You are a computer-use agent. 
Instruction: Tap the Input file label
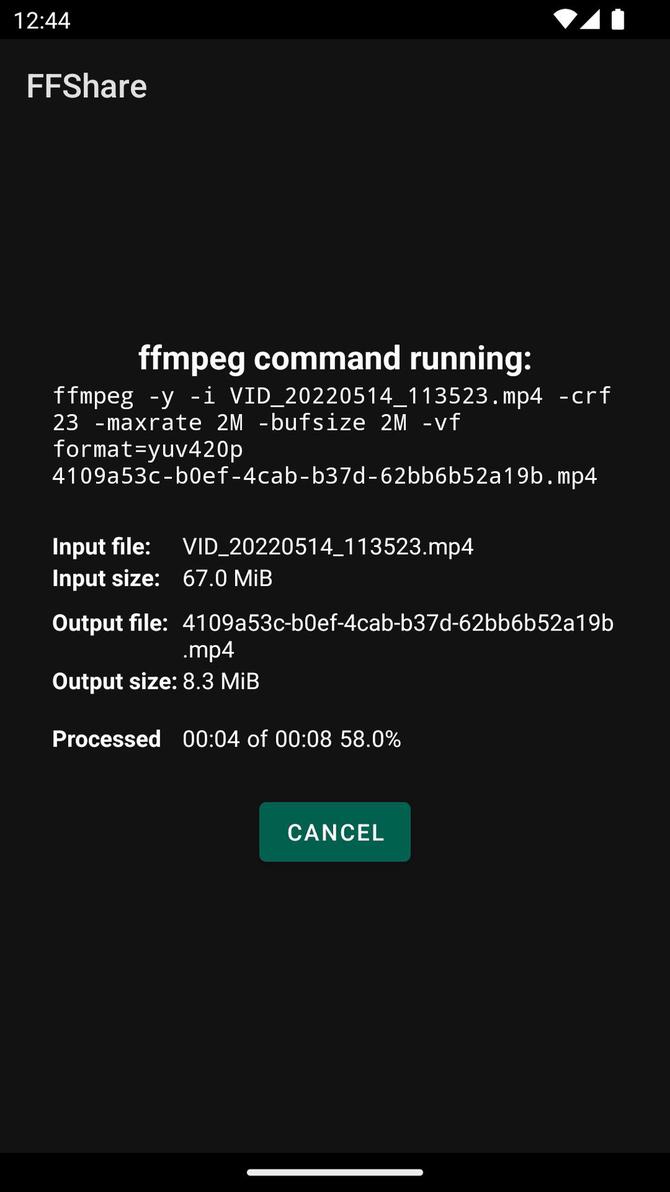tap(100, 546)
